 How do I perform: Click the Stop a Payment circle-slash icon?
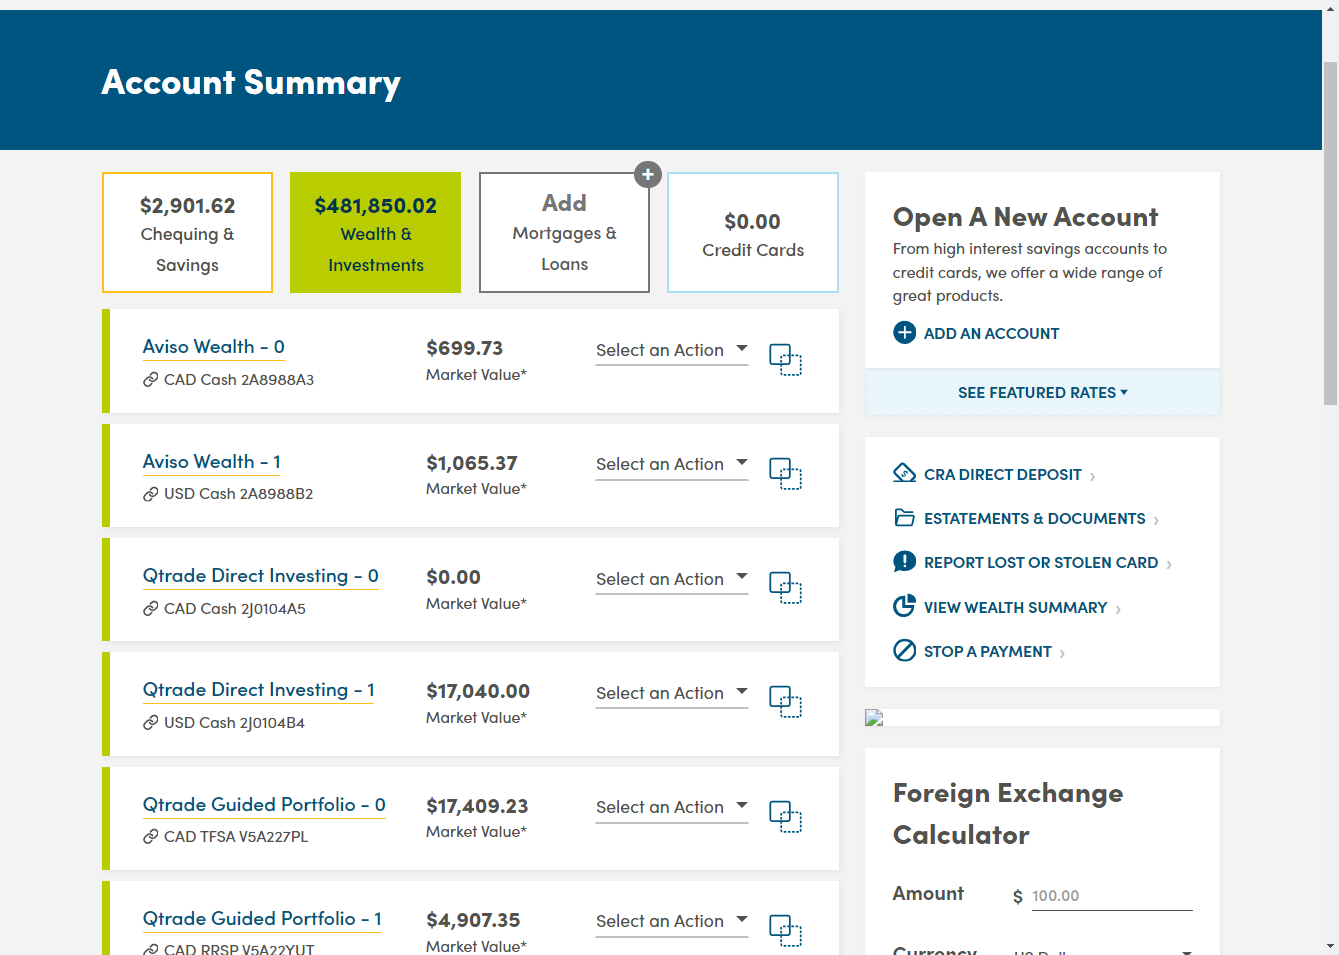tap(904, 651)
